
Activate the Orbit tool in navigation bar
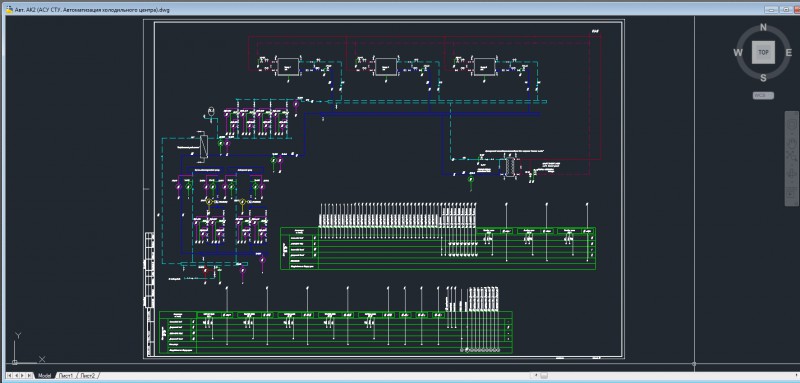(x=792, y=174)
